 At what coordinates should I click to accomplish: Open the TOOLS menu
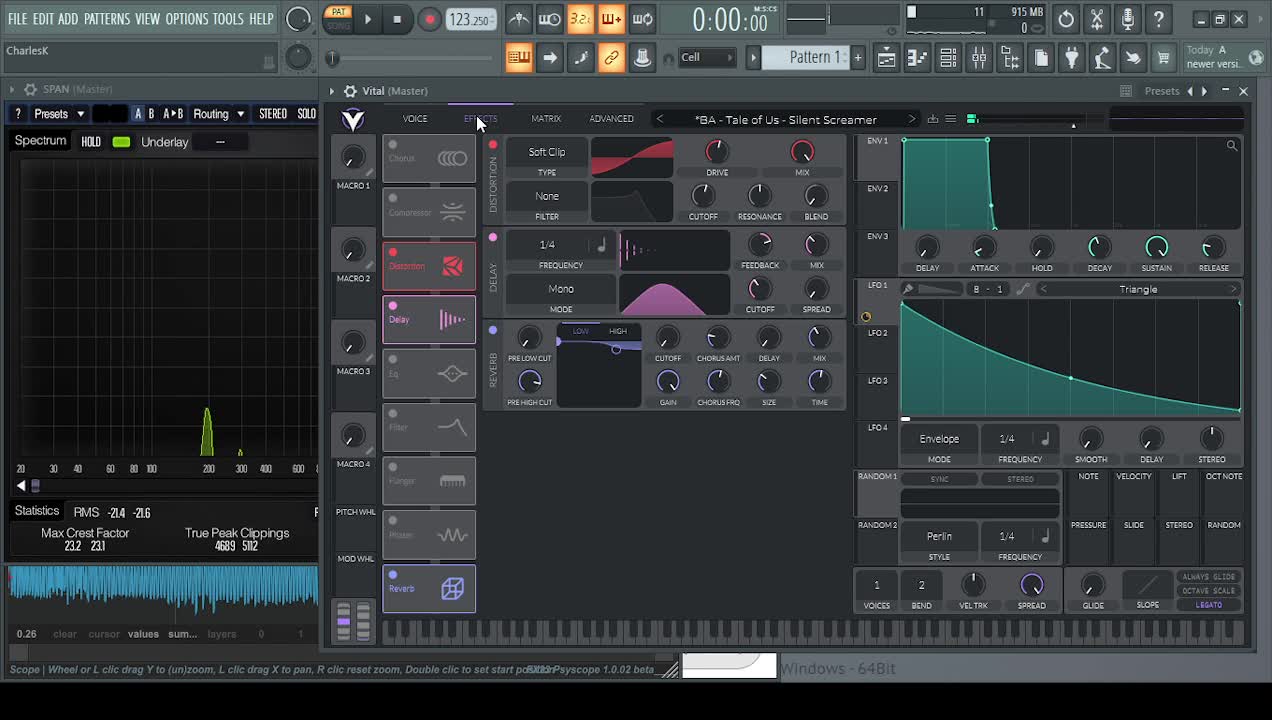click(x=228, y=19)
